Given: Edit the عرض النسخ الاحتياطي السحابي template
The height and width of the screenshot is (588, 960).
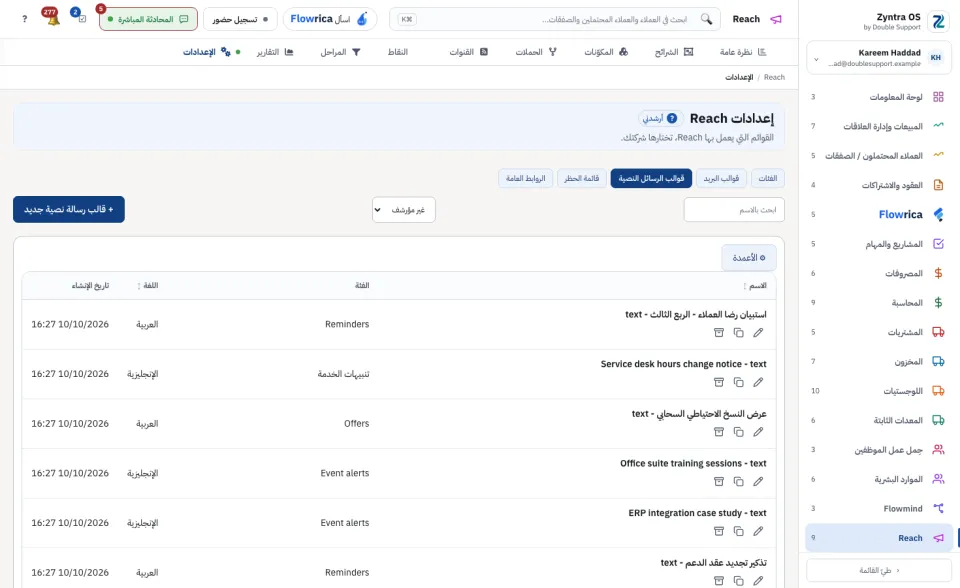Looking at the screenshot, I should [758, 432].
